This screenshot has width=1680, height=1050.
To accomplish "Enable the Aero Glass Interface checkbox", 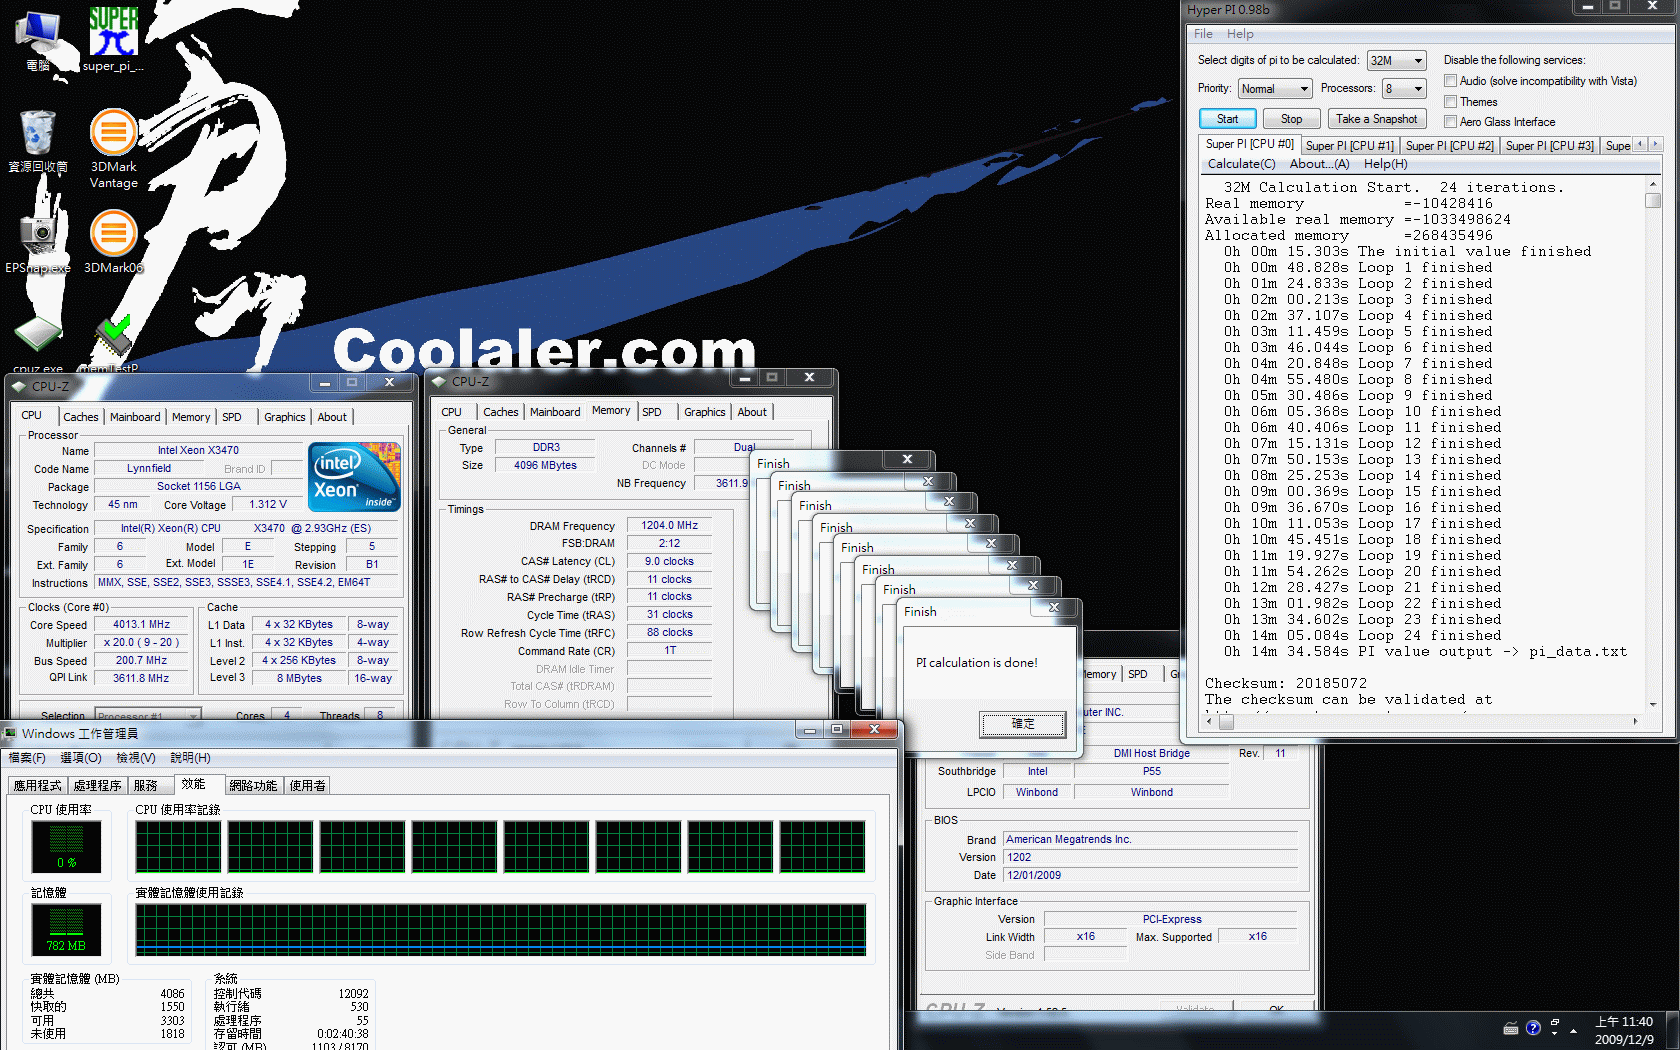I will tap(1450, 122).
